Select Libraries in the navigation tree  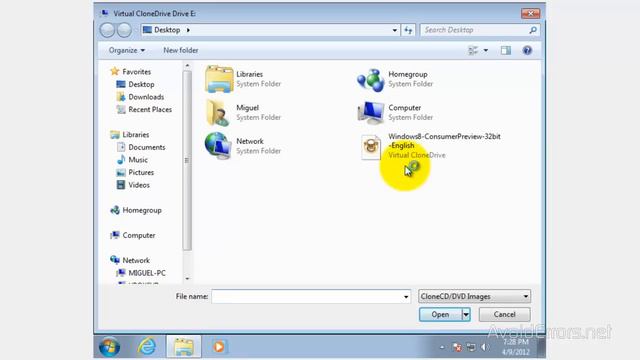(x=136, y=134)
